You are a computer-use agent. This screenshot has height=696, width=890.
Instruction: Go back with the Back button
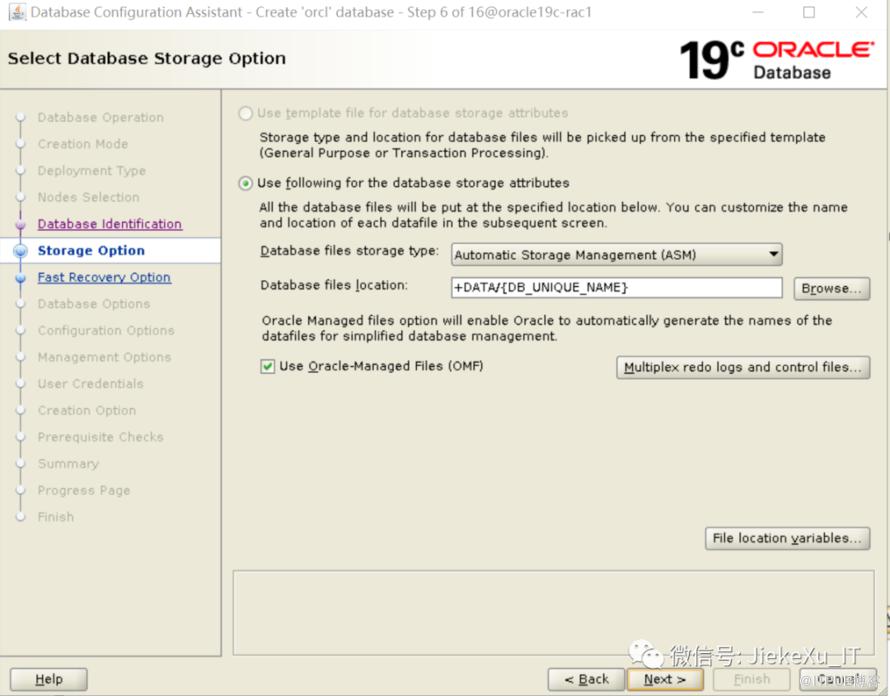coord(586,679)
